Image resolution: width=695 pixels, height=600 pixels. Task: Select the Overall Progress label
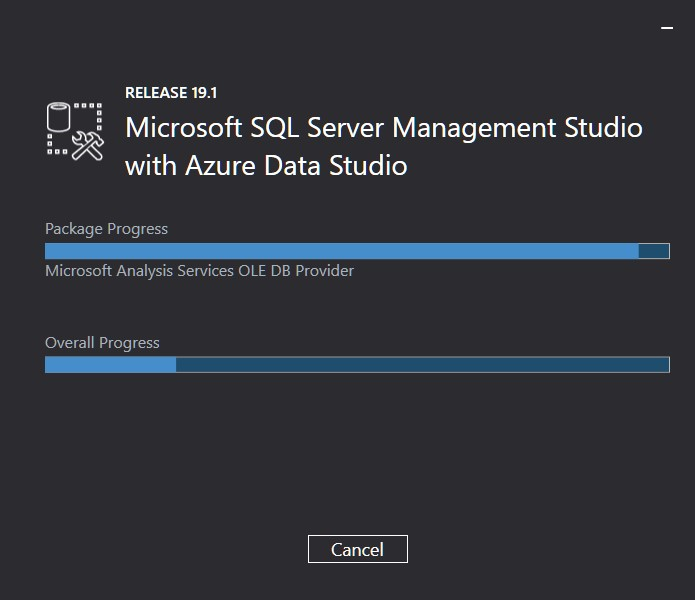[x=102, y=343]
